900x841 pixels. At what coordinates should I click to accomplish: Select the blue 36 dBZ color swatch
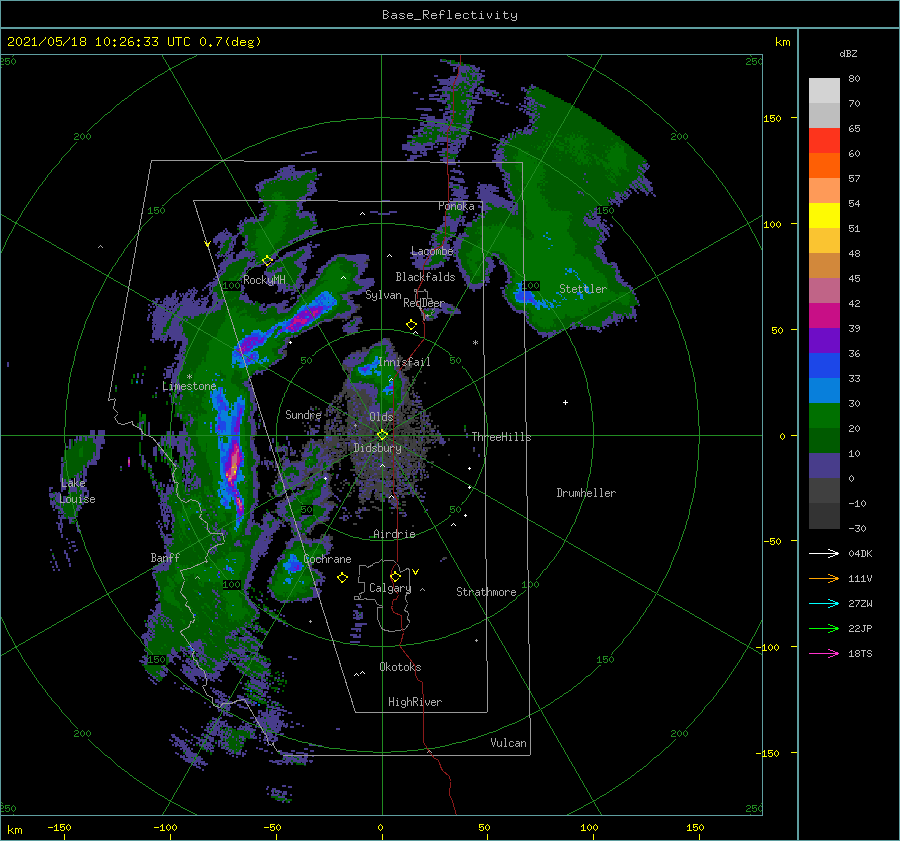coord(824,365)
